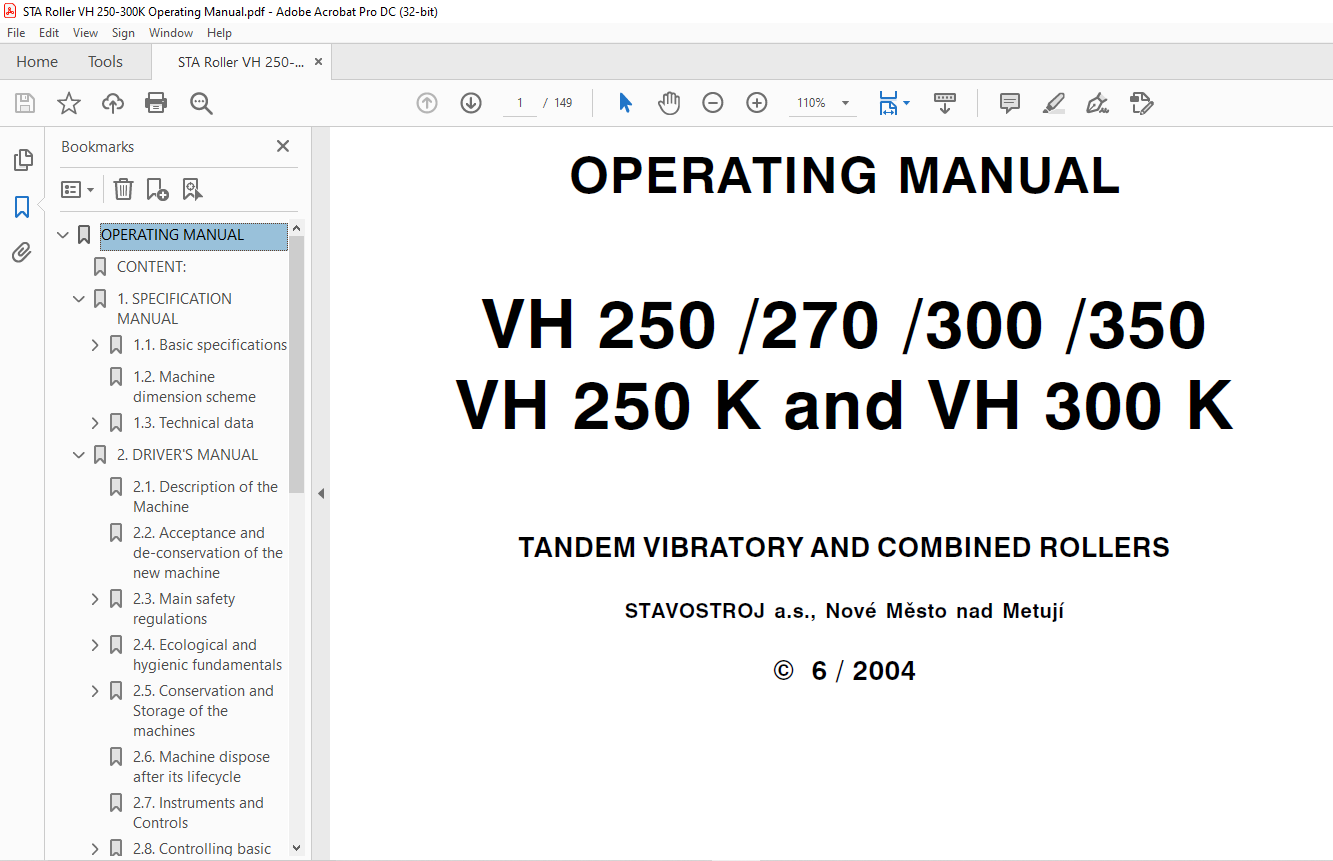Open 1.2. Machine dimension scheme bookmark
Image resolution: width=1333 pixels, height=861 pixels.
coord(194,387)
